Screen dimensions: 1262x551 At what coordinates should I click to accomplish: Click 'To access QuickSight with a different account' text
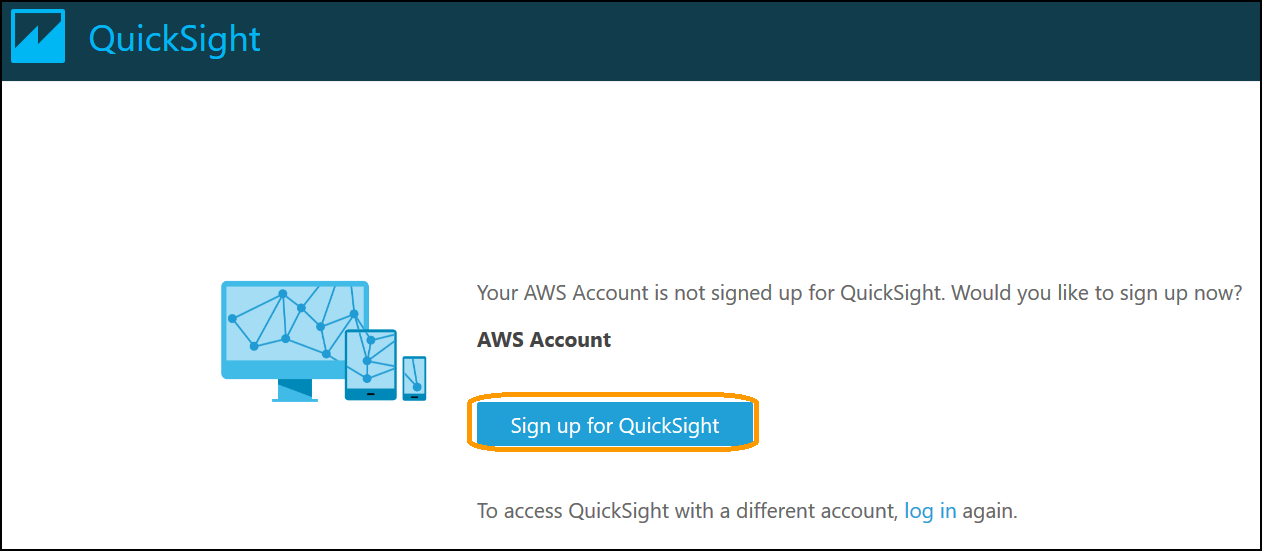(685, 511)
